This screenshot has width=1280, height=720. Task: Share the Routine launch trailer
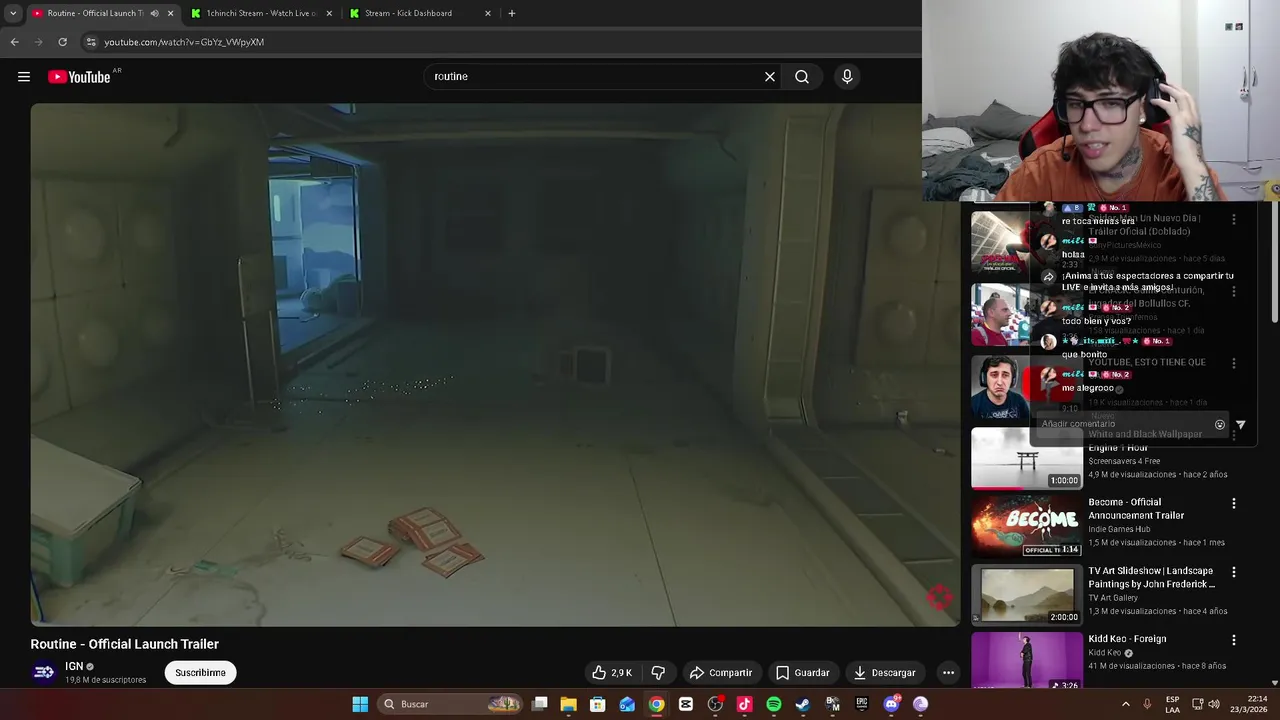click(721, 673)
